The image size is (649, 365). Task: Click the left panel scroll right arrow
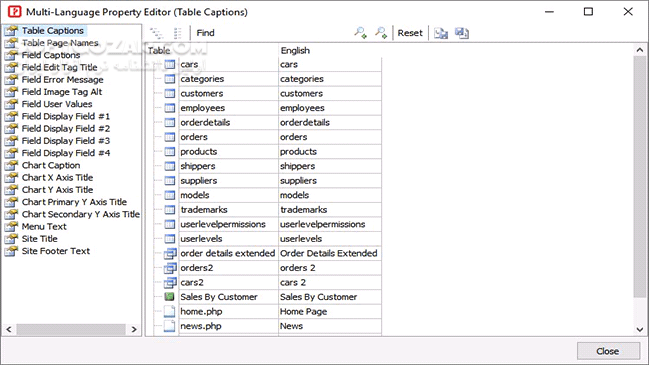click(x=134, y=329)
